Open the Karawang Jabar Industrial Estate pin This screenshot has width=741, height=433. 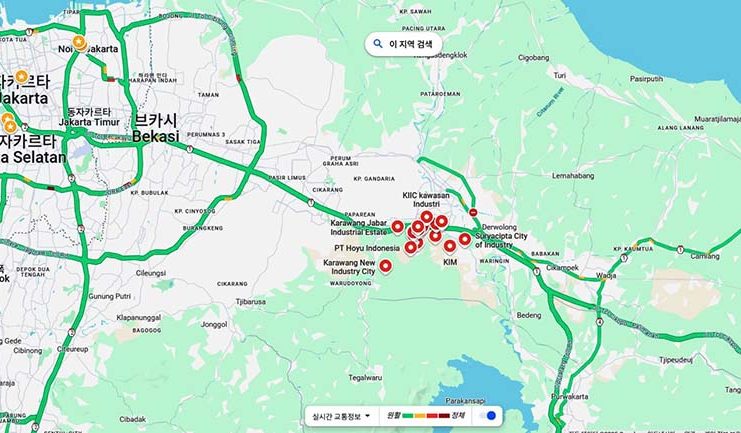[397, 227]
